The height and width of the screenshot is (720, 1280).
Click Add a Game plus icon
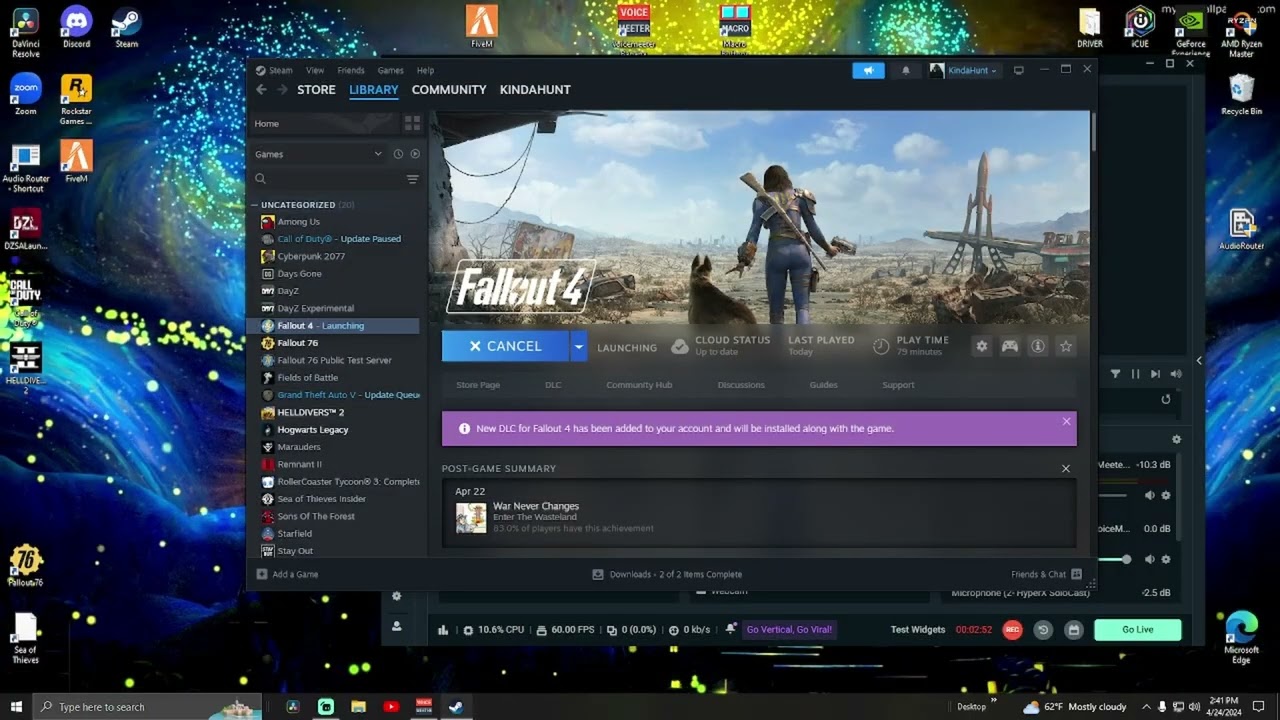tap(262, 574)
